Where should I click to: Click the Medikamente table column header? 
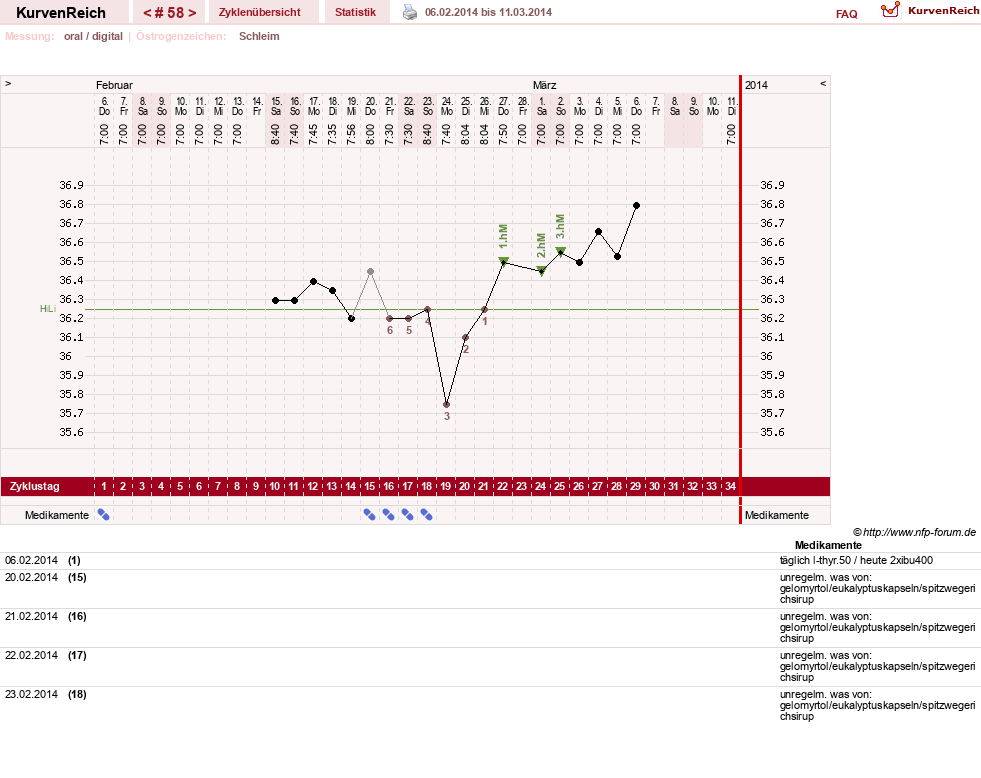click(x=828, y=545)
